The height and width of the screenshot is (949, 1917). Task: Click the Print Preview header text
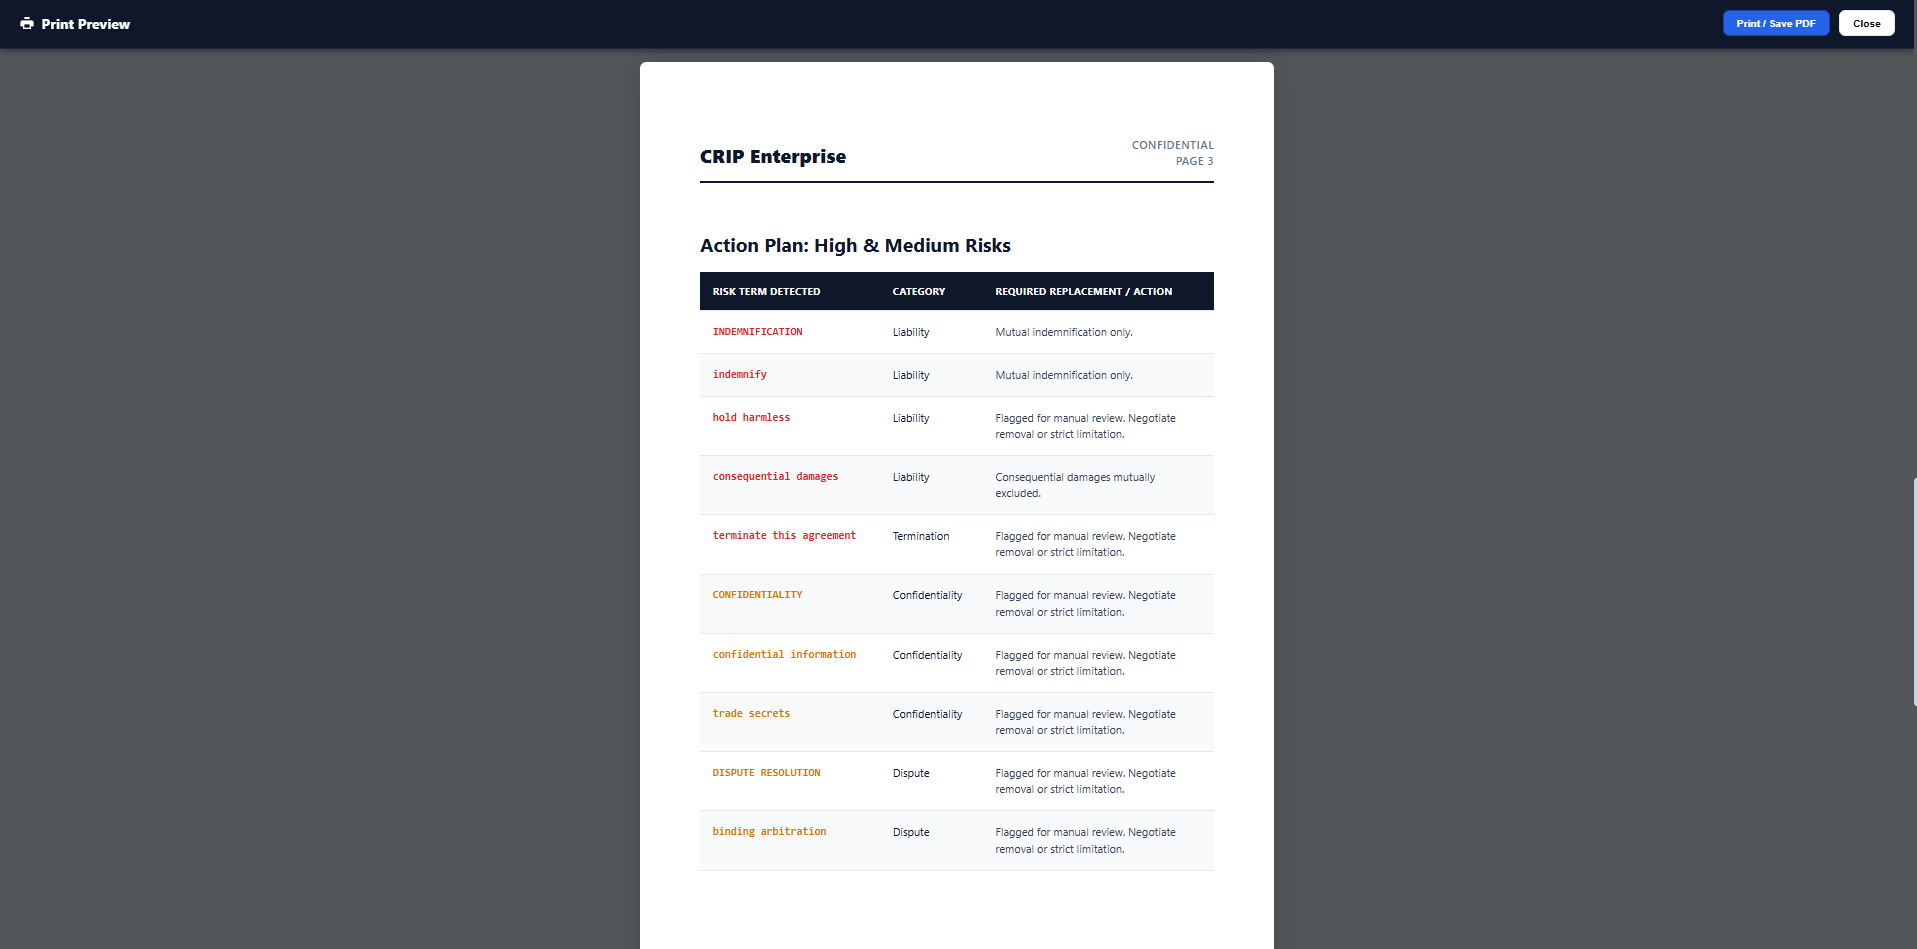[x=87, y=23]
